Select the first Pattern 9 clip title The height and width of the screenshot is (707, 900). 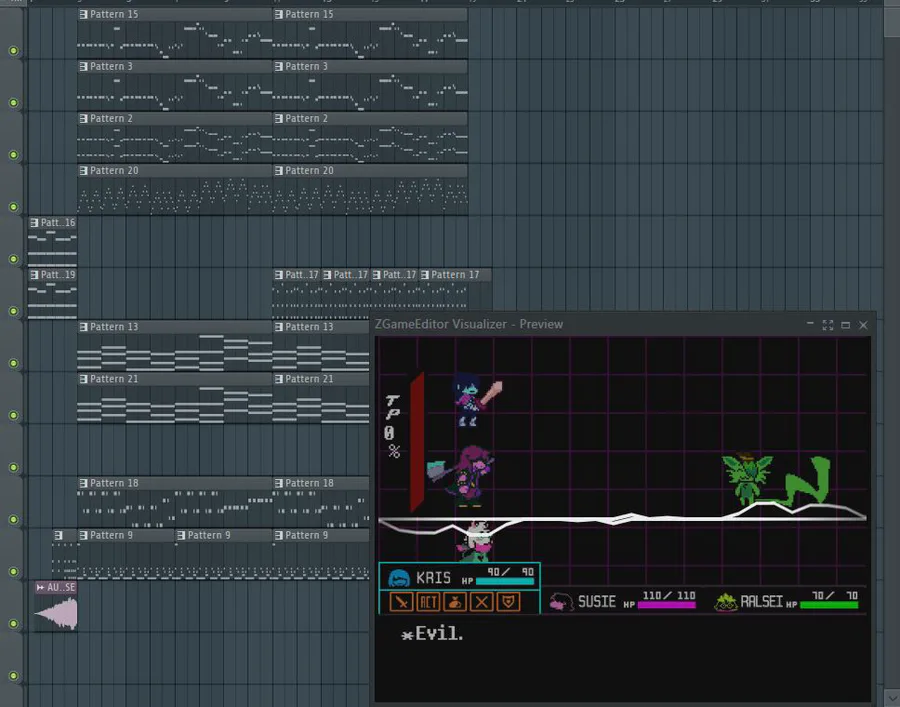coord(111,535)
